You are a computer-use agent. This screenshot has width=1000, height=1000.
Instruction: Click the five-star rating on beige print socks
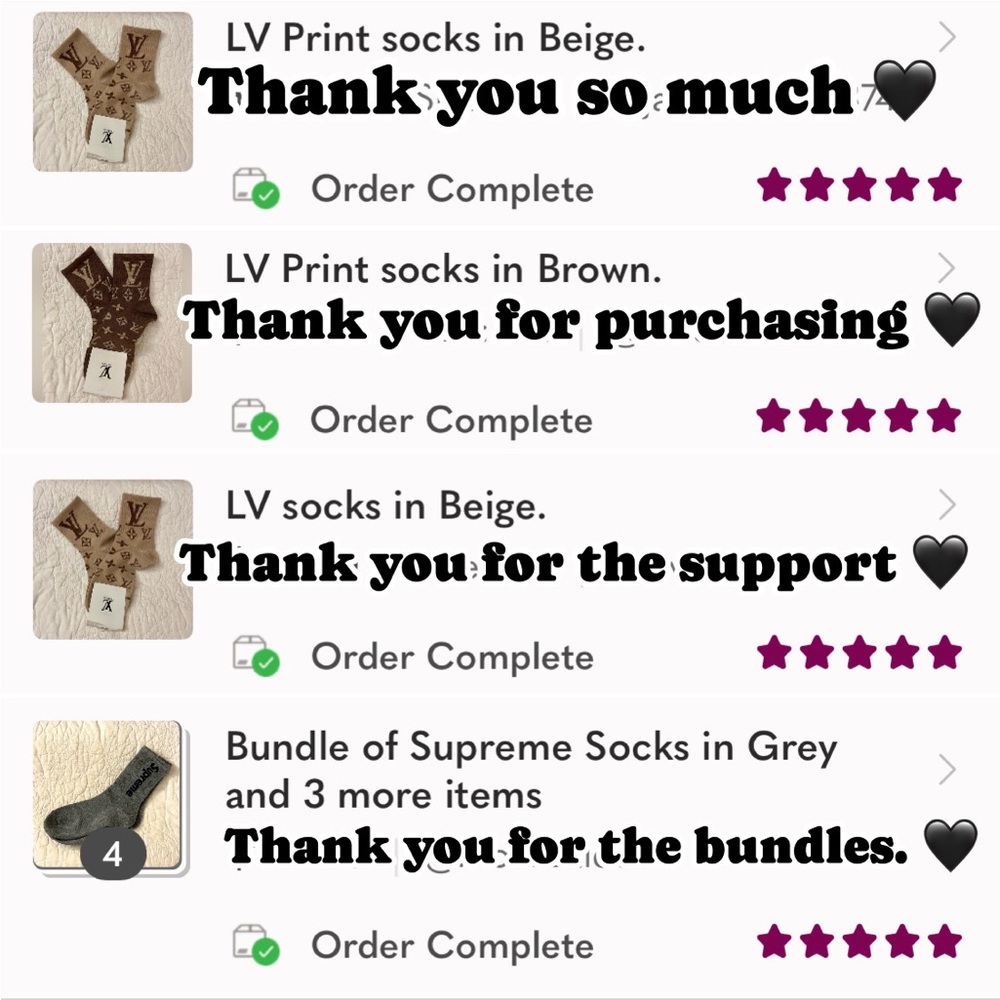(x=859, y=186)
